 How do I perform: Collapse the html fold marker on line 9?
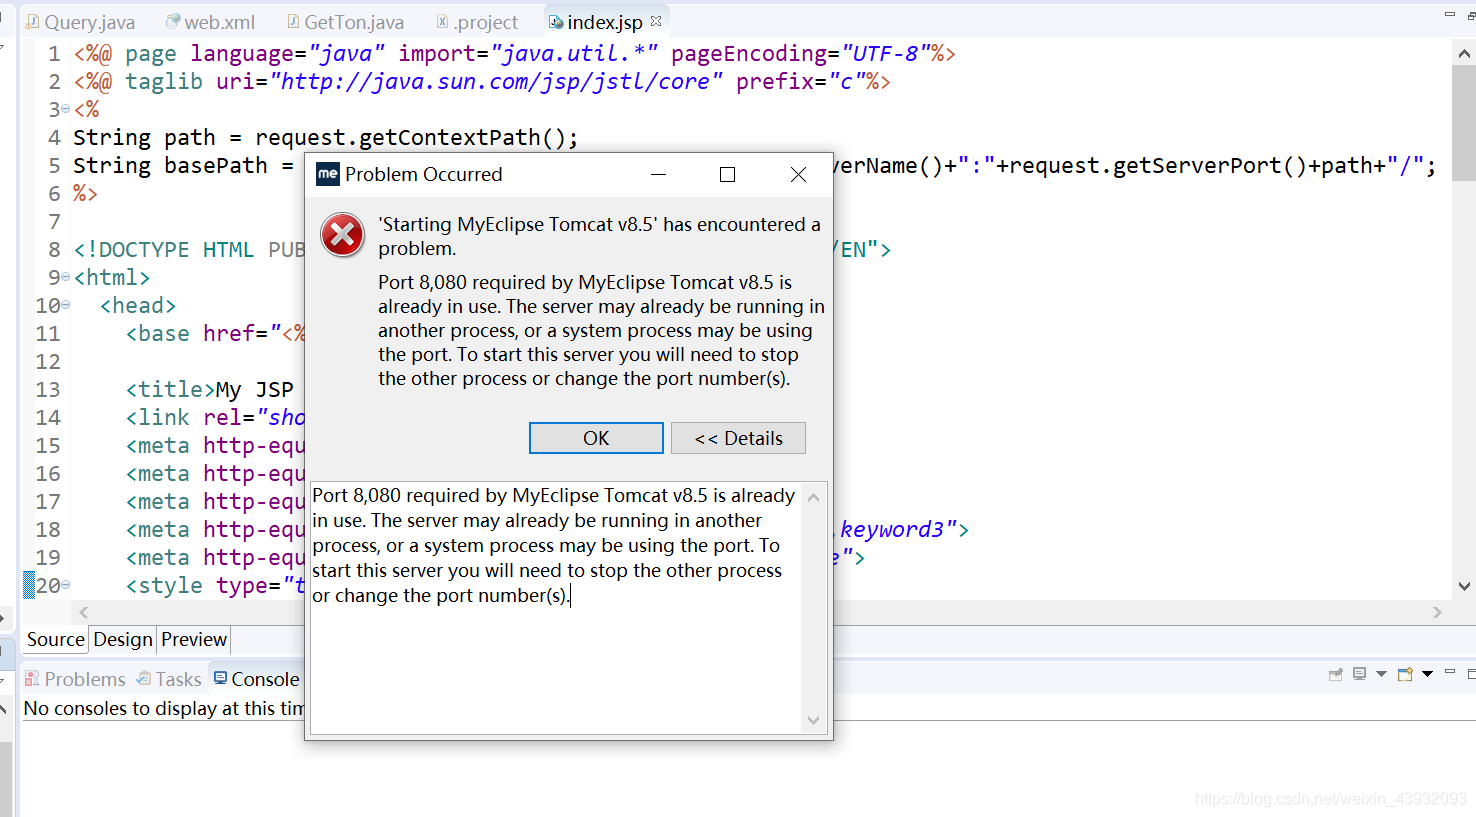click(66, 277)
